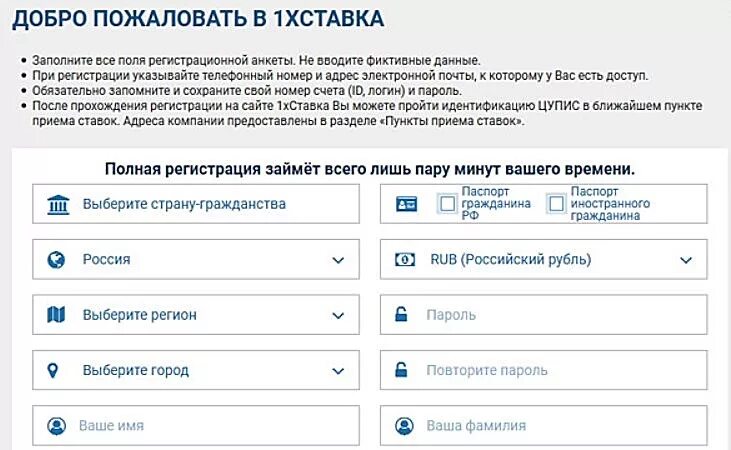Click the globe icon beside Россия
The image size is (731, 450).
click(56, 260)
